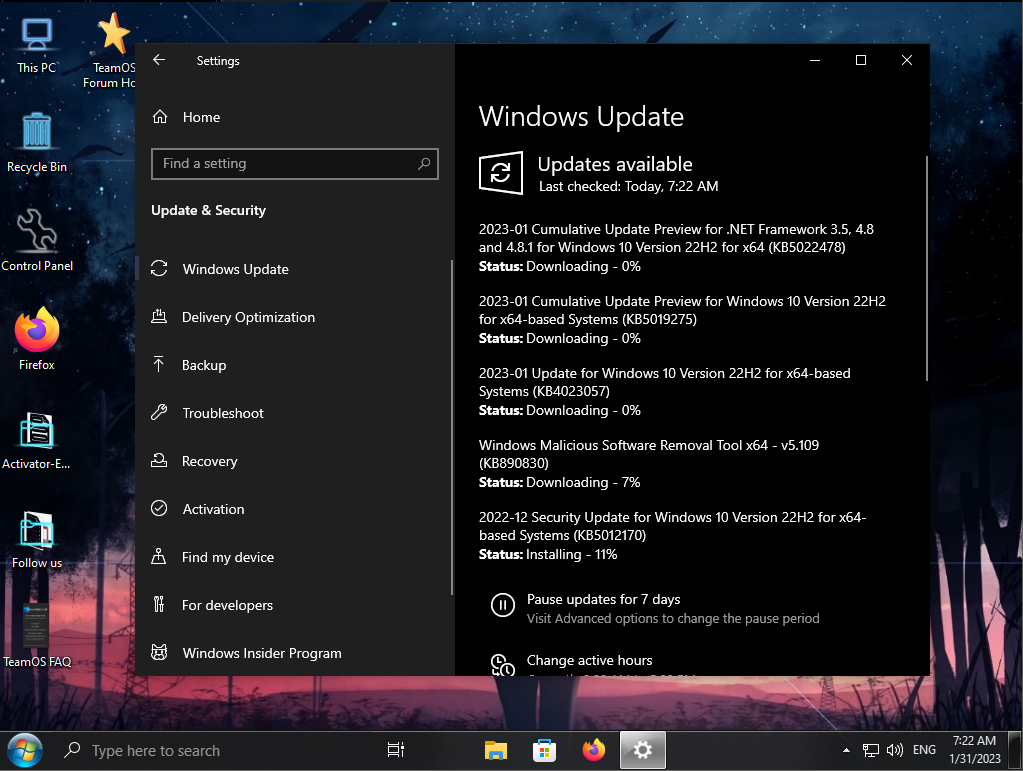Select the Activator-E... desktop file
Viewport: 1023px width, 771px height.
point(37,440)
